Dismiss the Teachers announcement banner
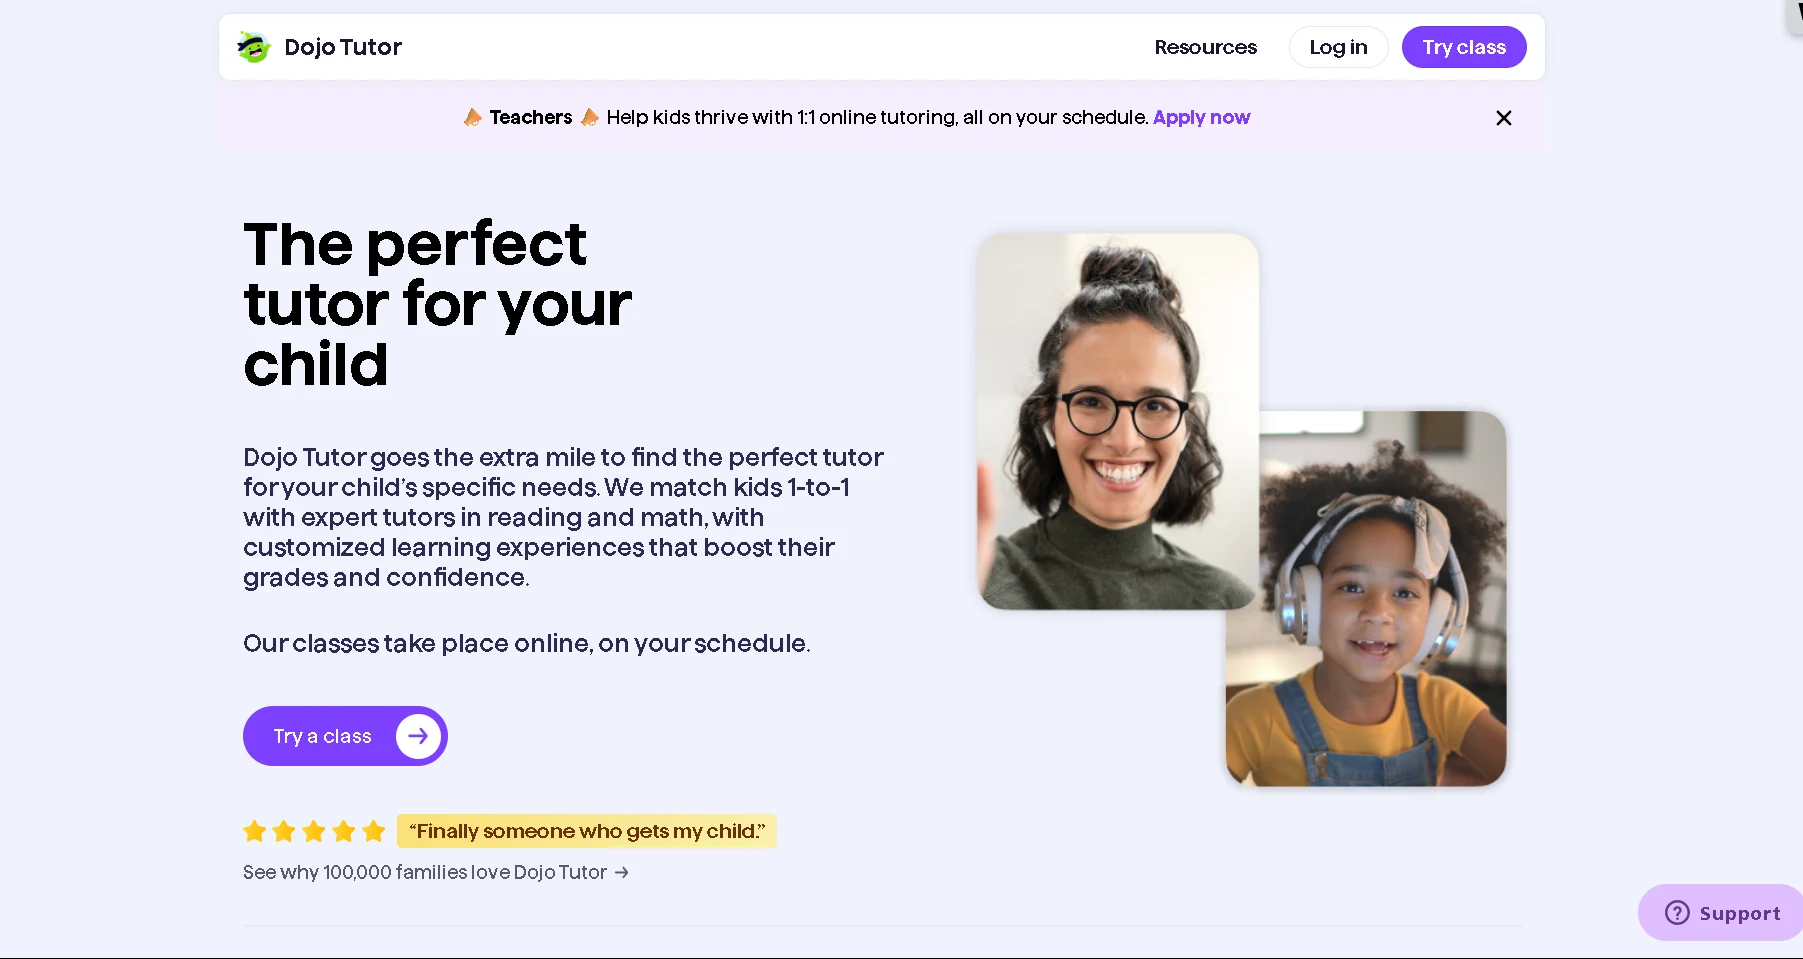Image resolution: width=1803 pixels, height=959 pixels. coord(1503,118)
